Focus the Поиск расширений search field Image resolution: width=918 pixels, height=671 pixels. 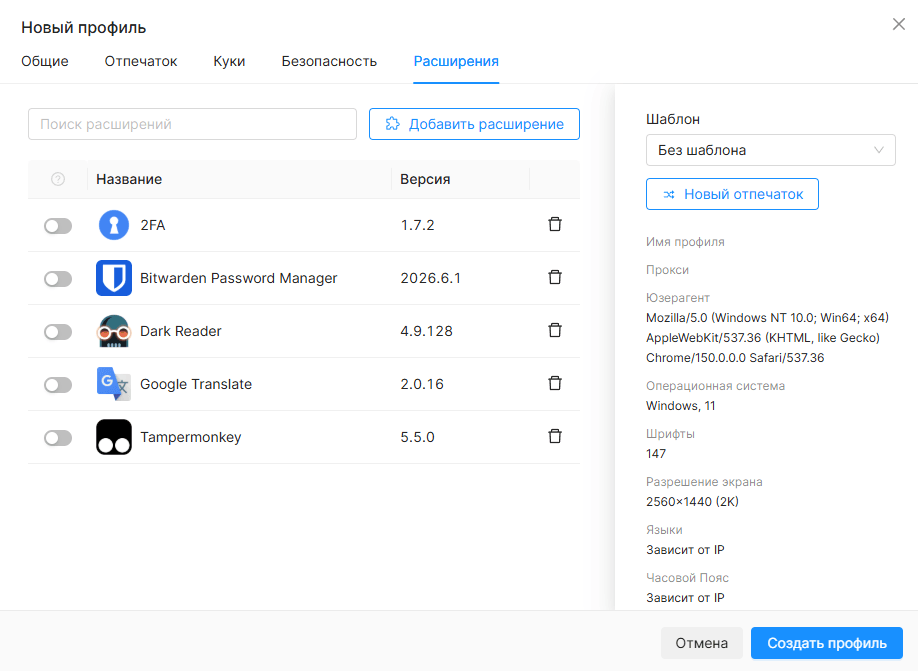pos(192,124)
